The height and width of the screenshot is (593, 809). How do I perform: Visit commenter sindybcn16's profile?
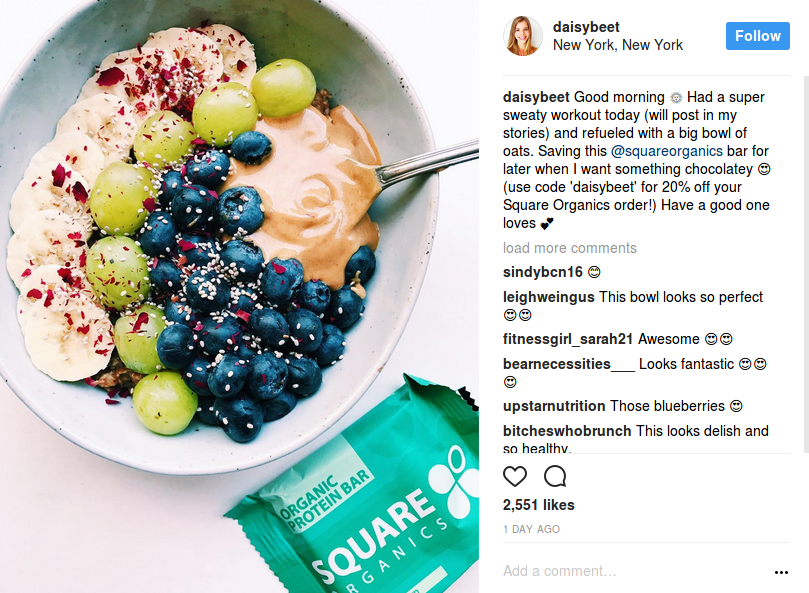tap(543, 272)
